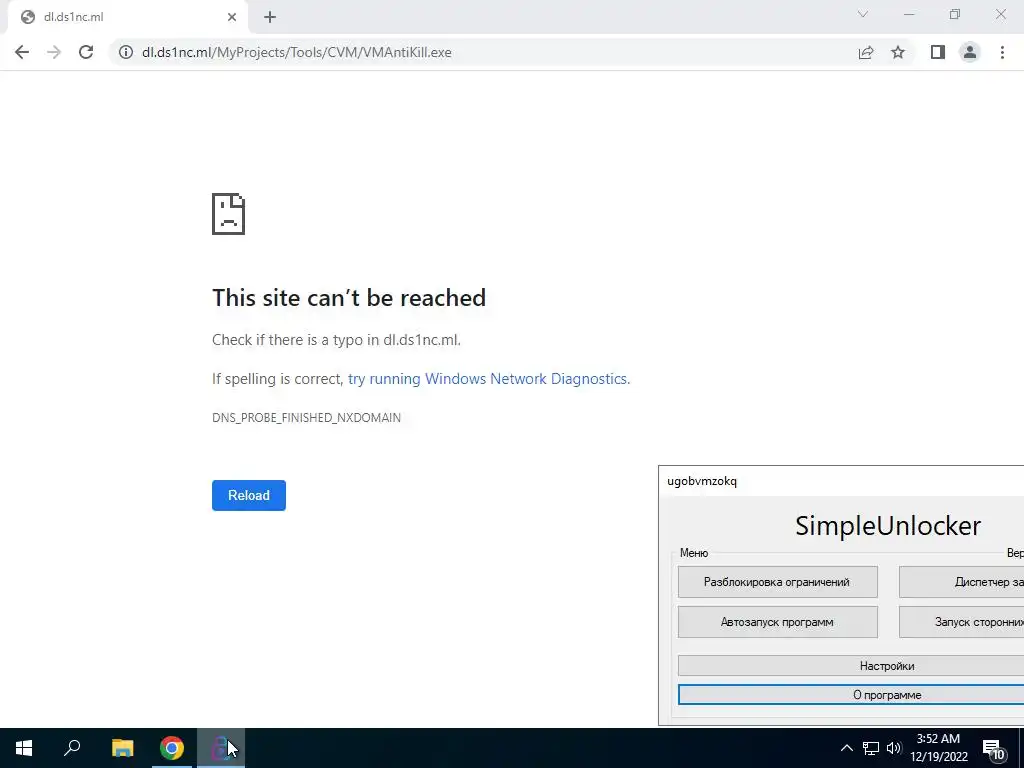Click Разблокировка ограничений button
Viewport: 1024px width, 768px height.
click(777, 582)
